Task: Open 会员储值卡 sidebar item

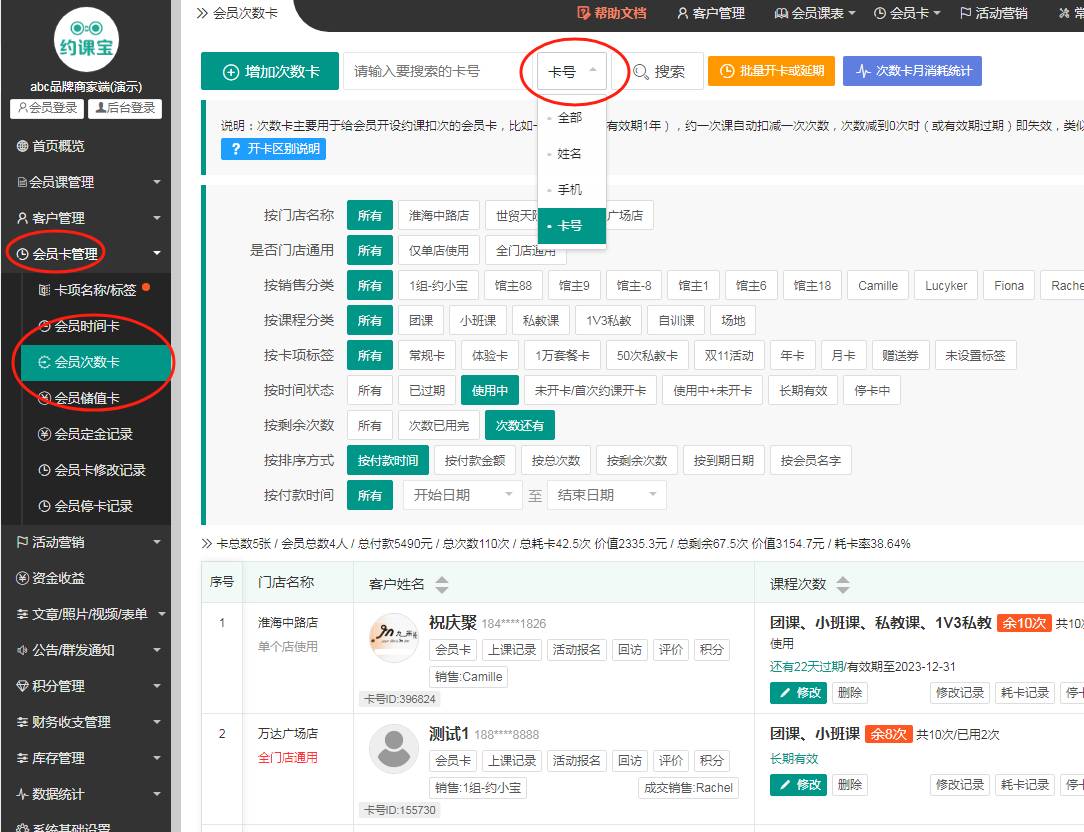Action: point(96,398)
